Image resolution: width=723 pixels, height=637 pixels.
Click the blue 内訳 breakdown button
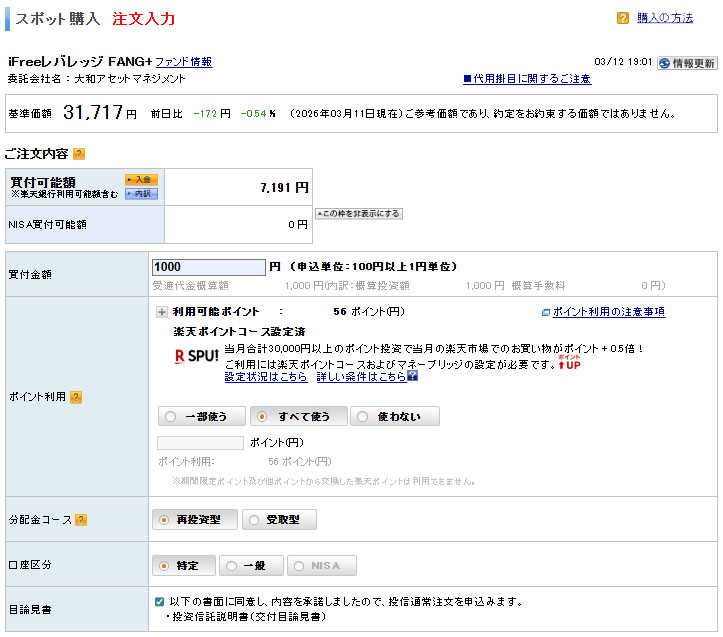[x=141, y=193]
